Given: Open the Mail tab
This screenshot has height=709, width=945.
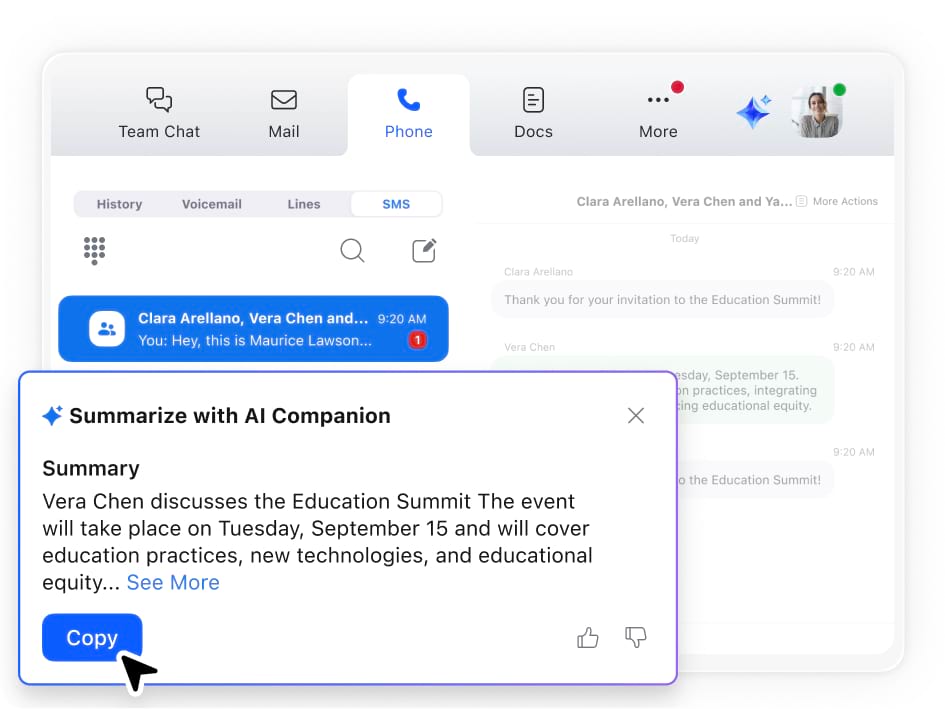Looking at the screenshot, I should 284,114.
